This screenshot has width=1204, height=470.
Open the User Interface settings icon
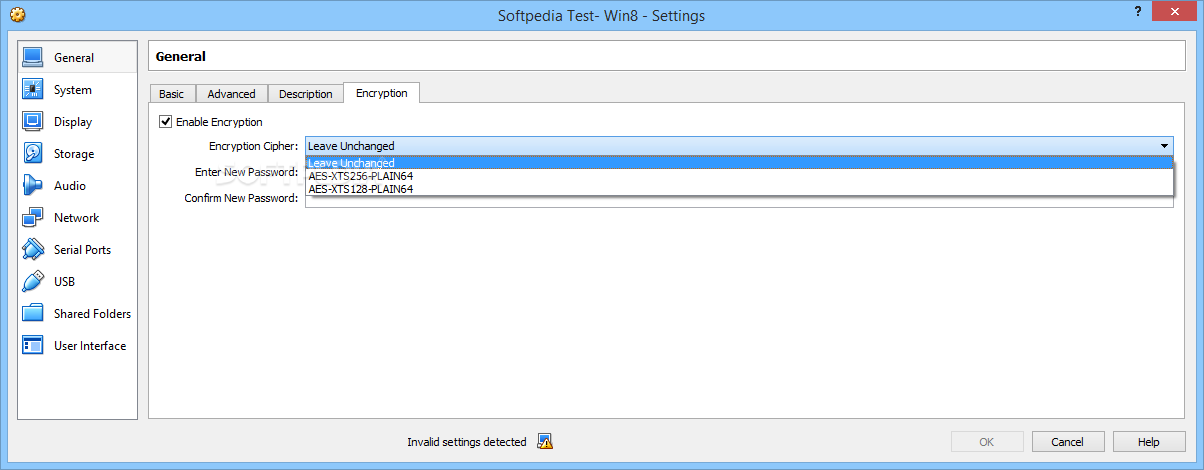click(33, 346)
